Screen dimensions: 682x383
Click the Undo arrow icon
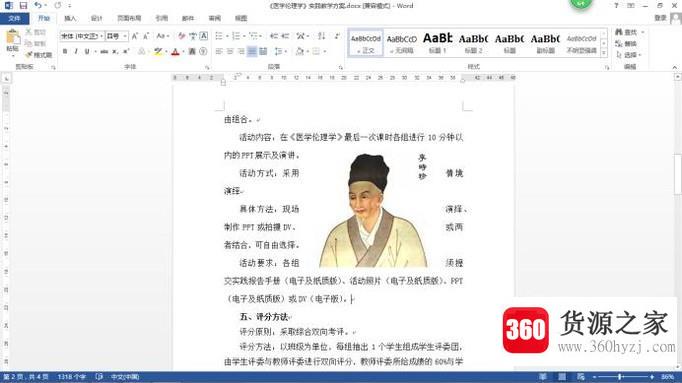click(38, 6)
